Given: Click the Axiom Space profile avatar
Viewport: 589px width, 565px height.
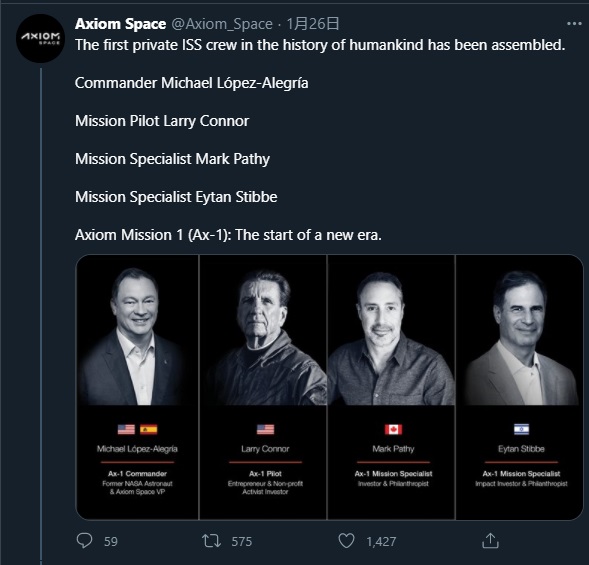Looking at the screenshot, I should click(x=41, y=38).
